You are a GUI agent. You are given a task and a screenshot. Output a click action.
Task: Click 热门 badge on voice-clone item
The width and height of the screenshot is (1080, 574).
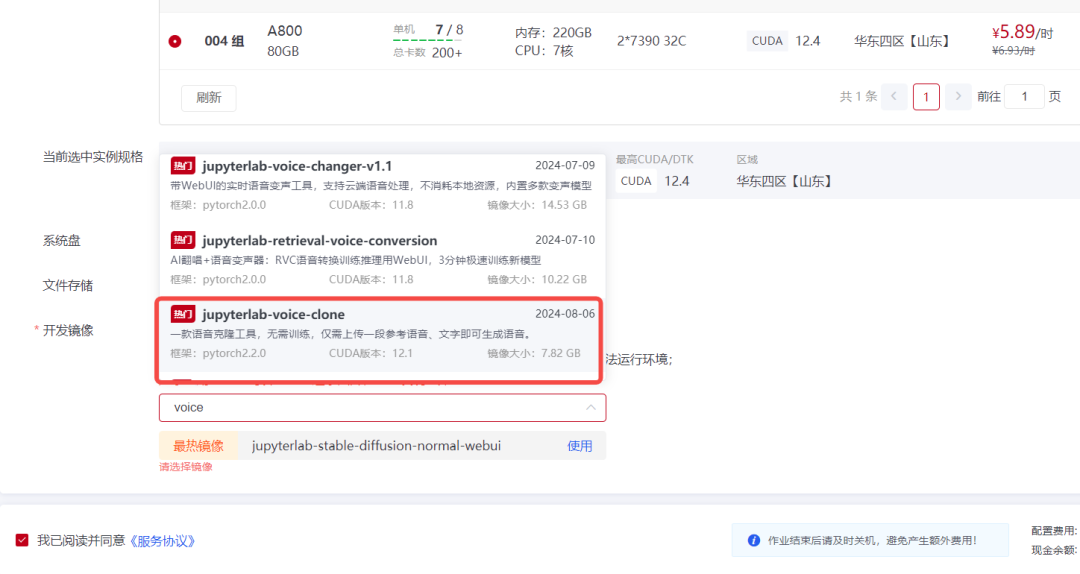pos(183,315)
